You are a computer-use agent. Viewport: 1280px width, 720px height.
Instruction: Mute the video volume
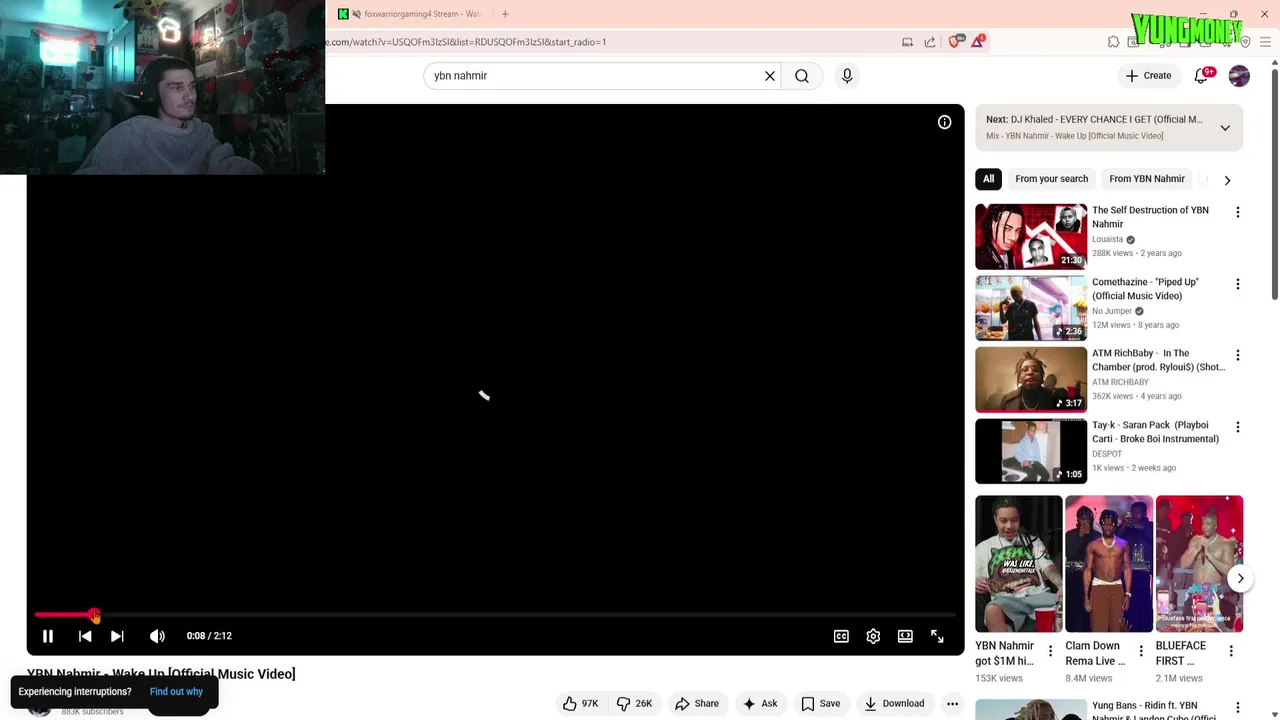(x=157, y=636)
